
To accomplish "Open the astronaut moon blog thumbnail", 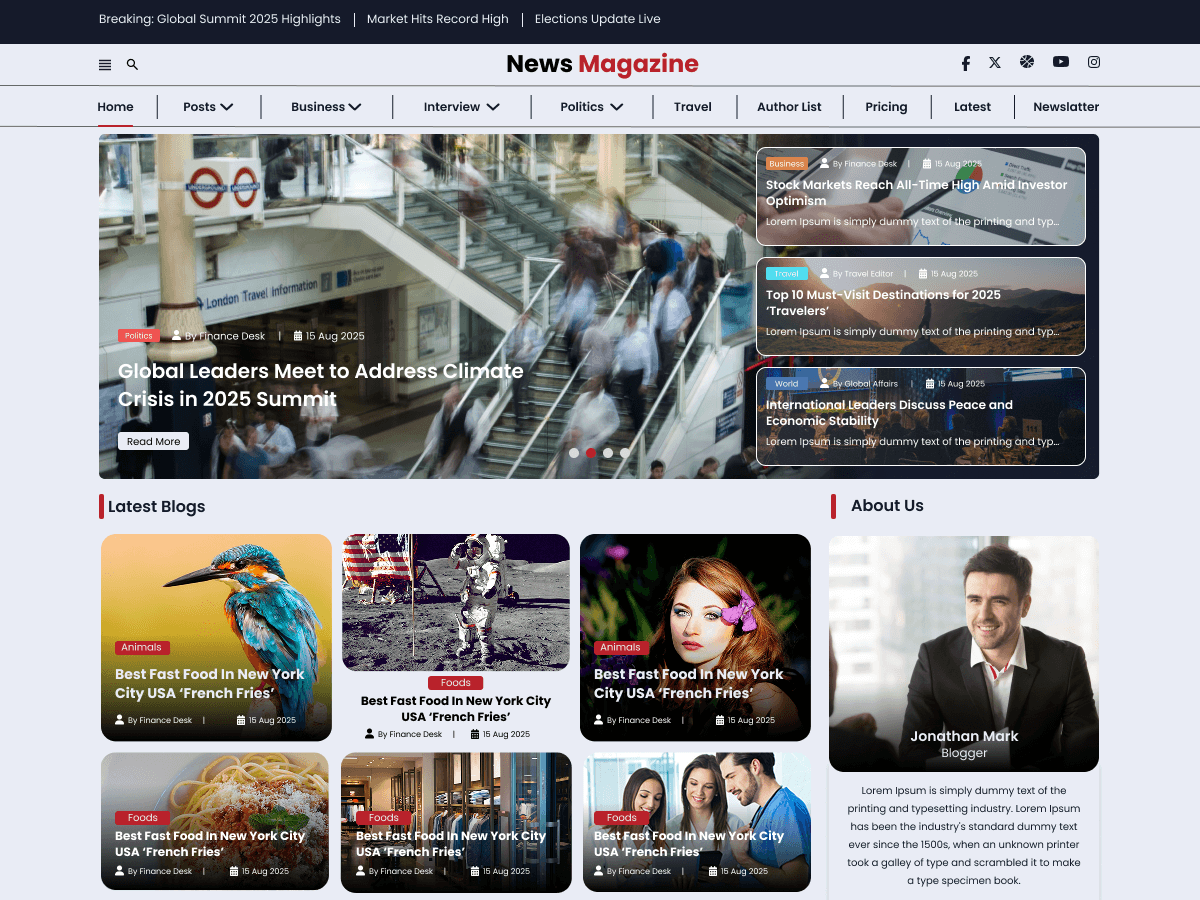I will (x=456, y=602).
